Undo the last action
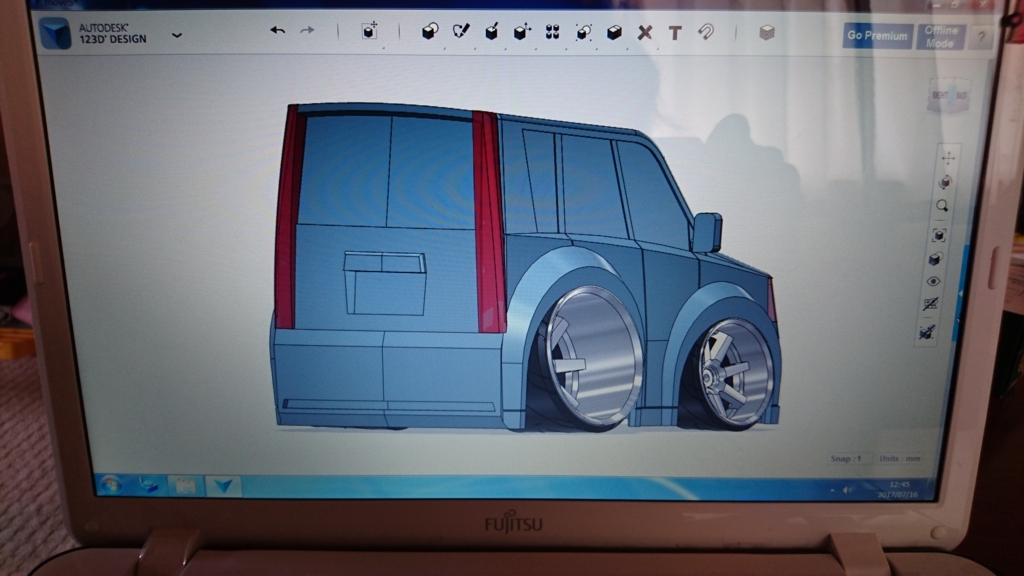 click(x=278, y=31)
